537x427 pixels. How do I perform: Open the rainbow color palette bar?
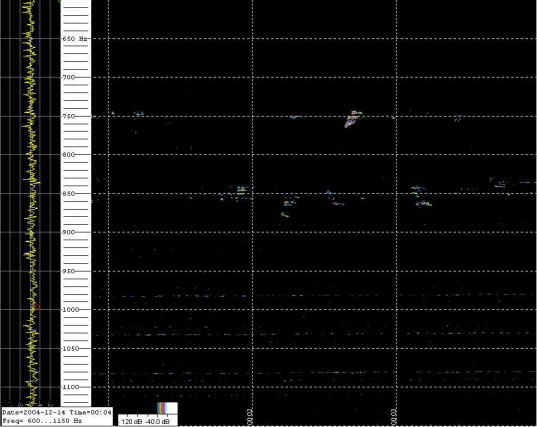(162, 408)
